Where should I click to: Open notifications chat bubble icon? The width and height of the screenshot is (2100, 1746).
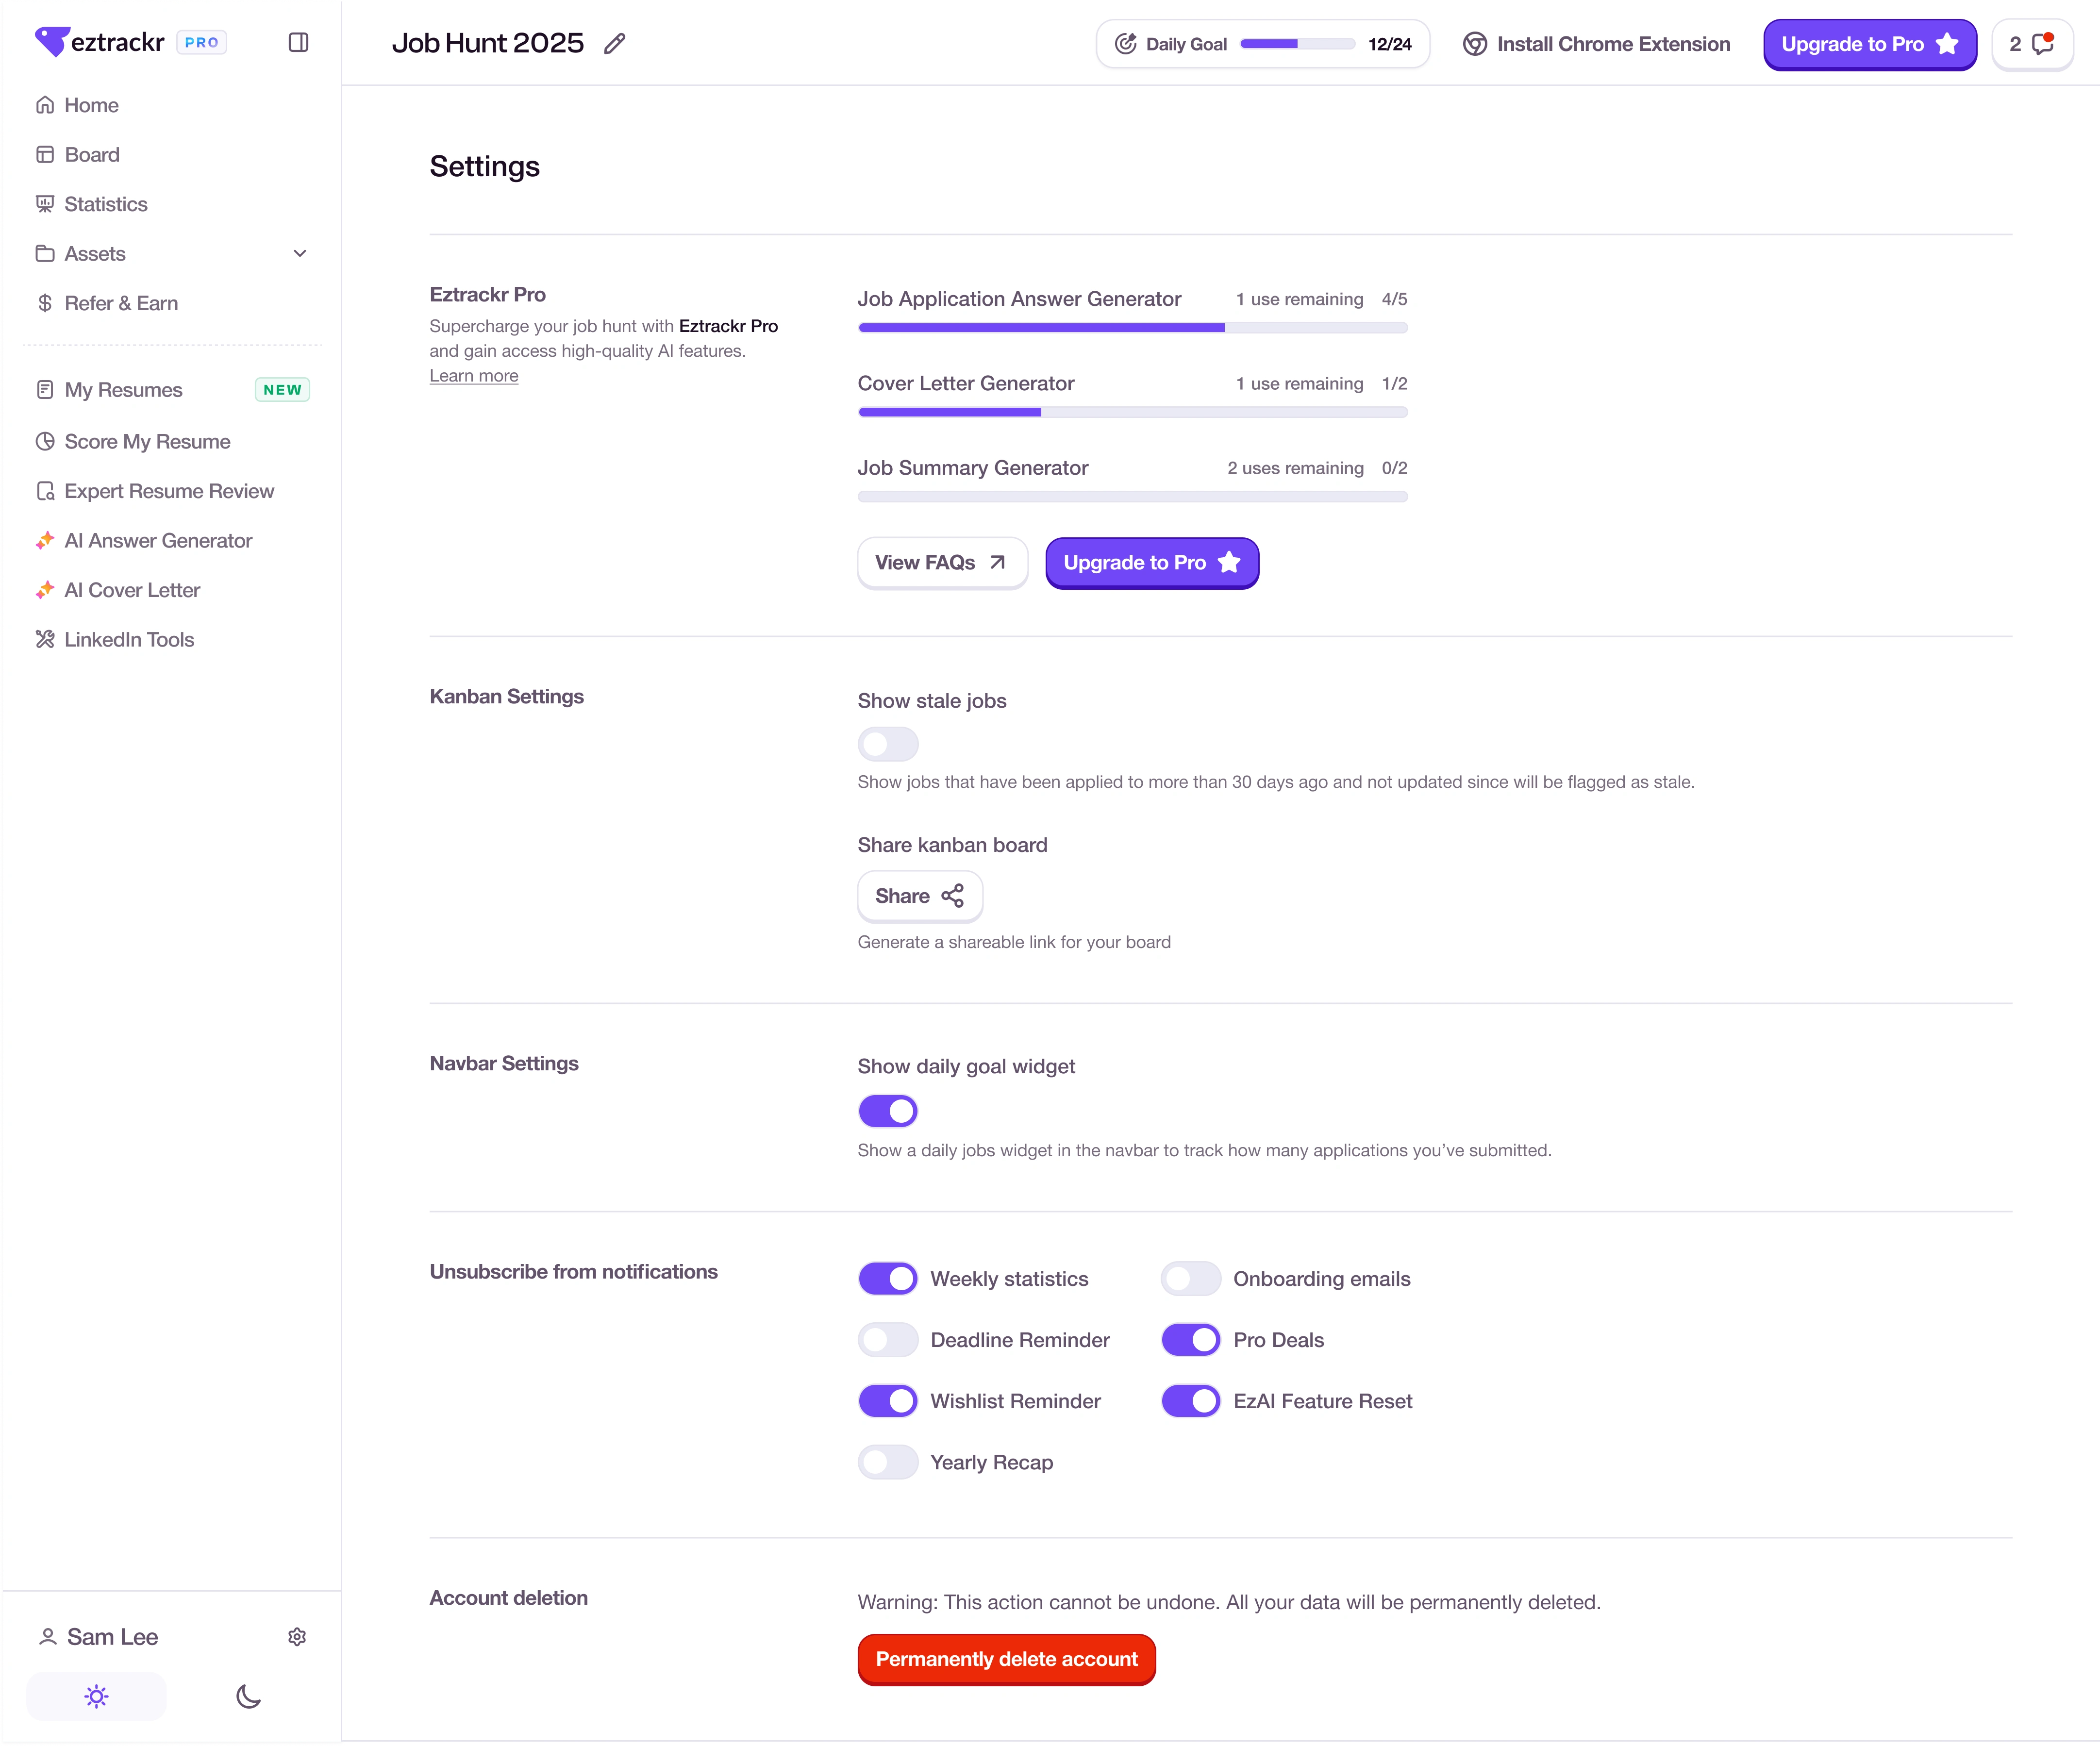[2042, 43]
